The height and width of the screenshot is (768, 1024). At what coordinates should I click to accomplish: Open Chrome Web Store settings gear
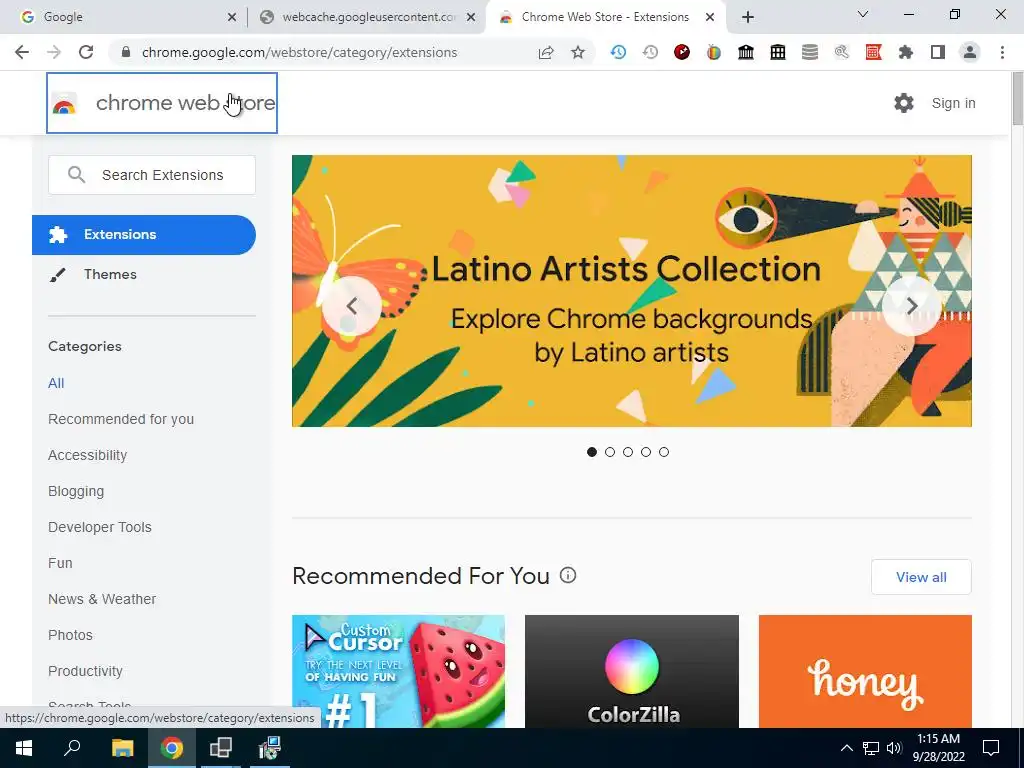pos(904,103)
